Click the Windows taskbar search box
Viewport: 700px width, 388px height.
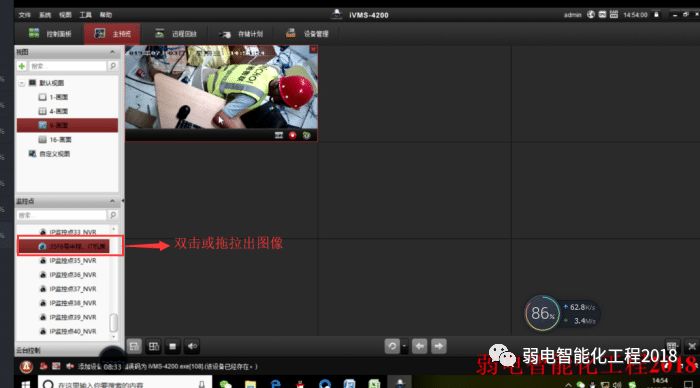point(125,383)
